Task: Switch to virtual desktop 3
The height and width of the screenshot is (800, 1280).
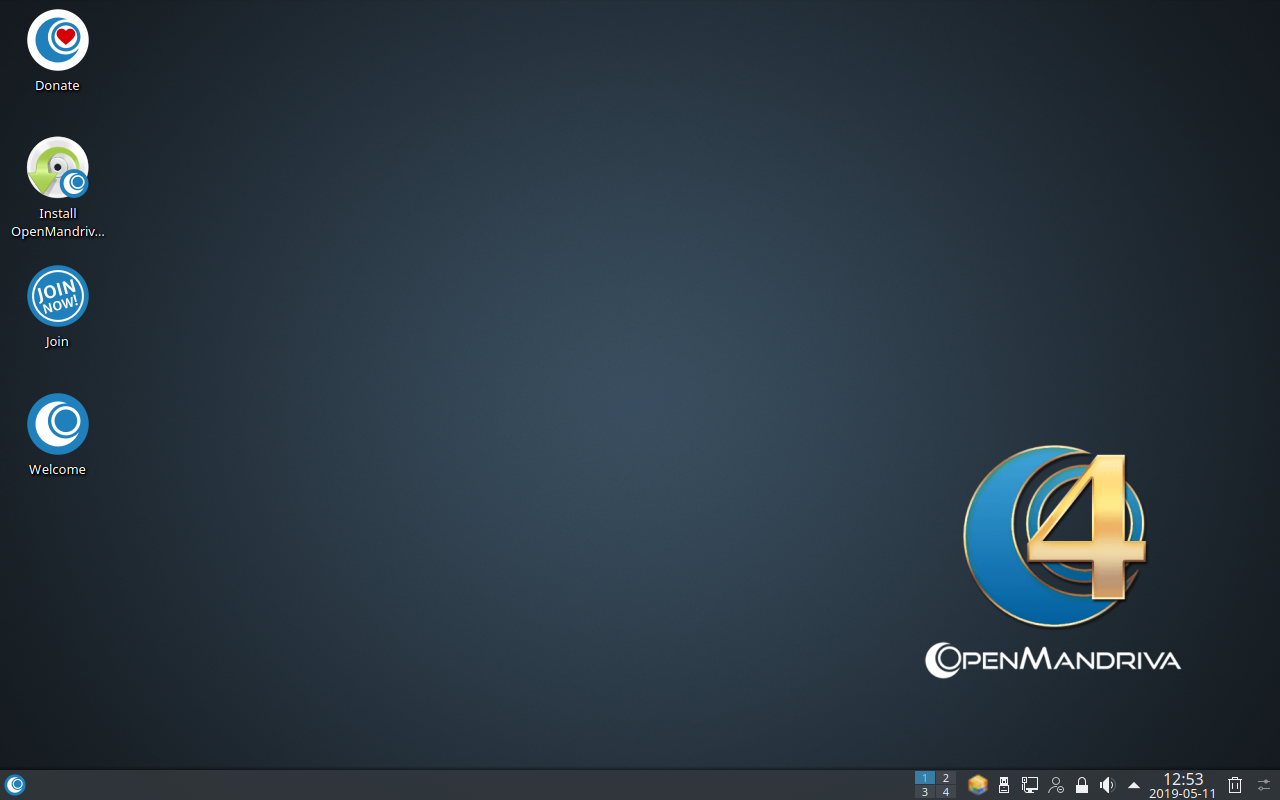Action: [x=925, y=792]
